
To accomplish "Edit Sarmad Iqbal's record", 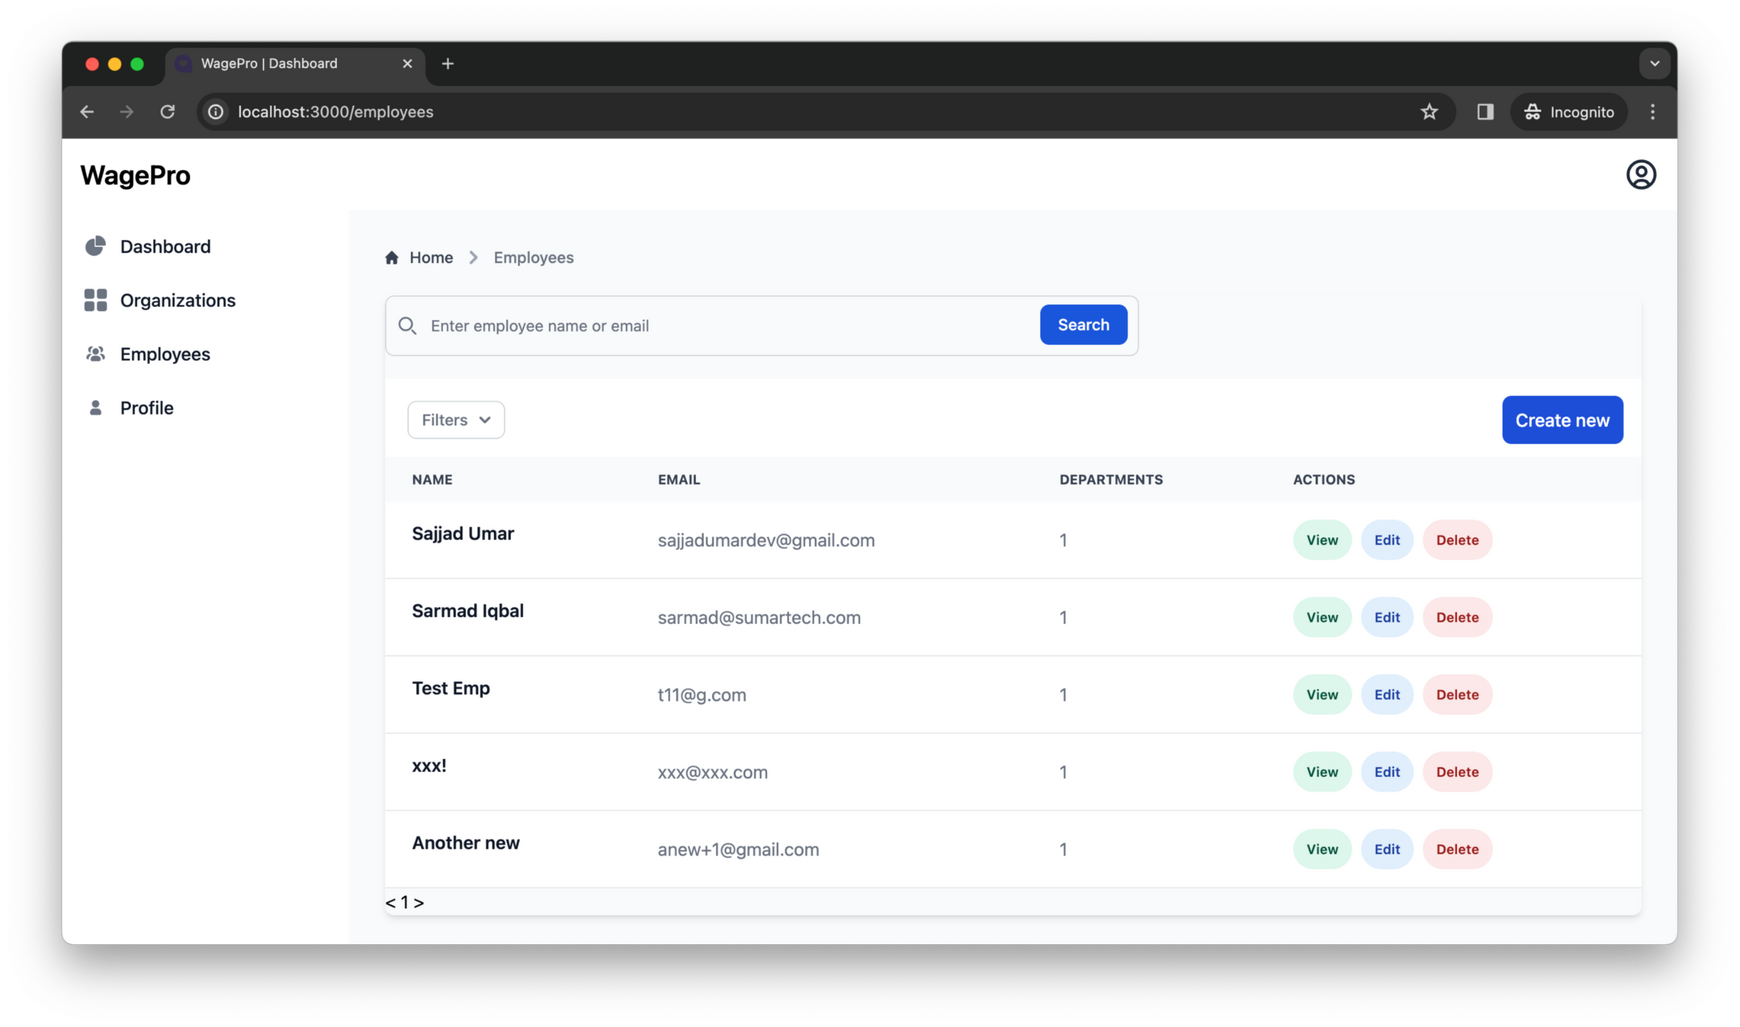I will click(x=1387, y=617).
